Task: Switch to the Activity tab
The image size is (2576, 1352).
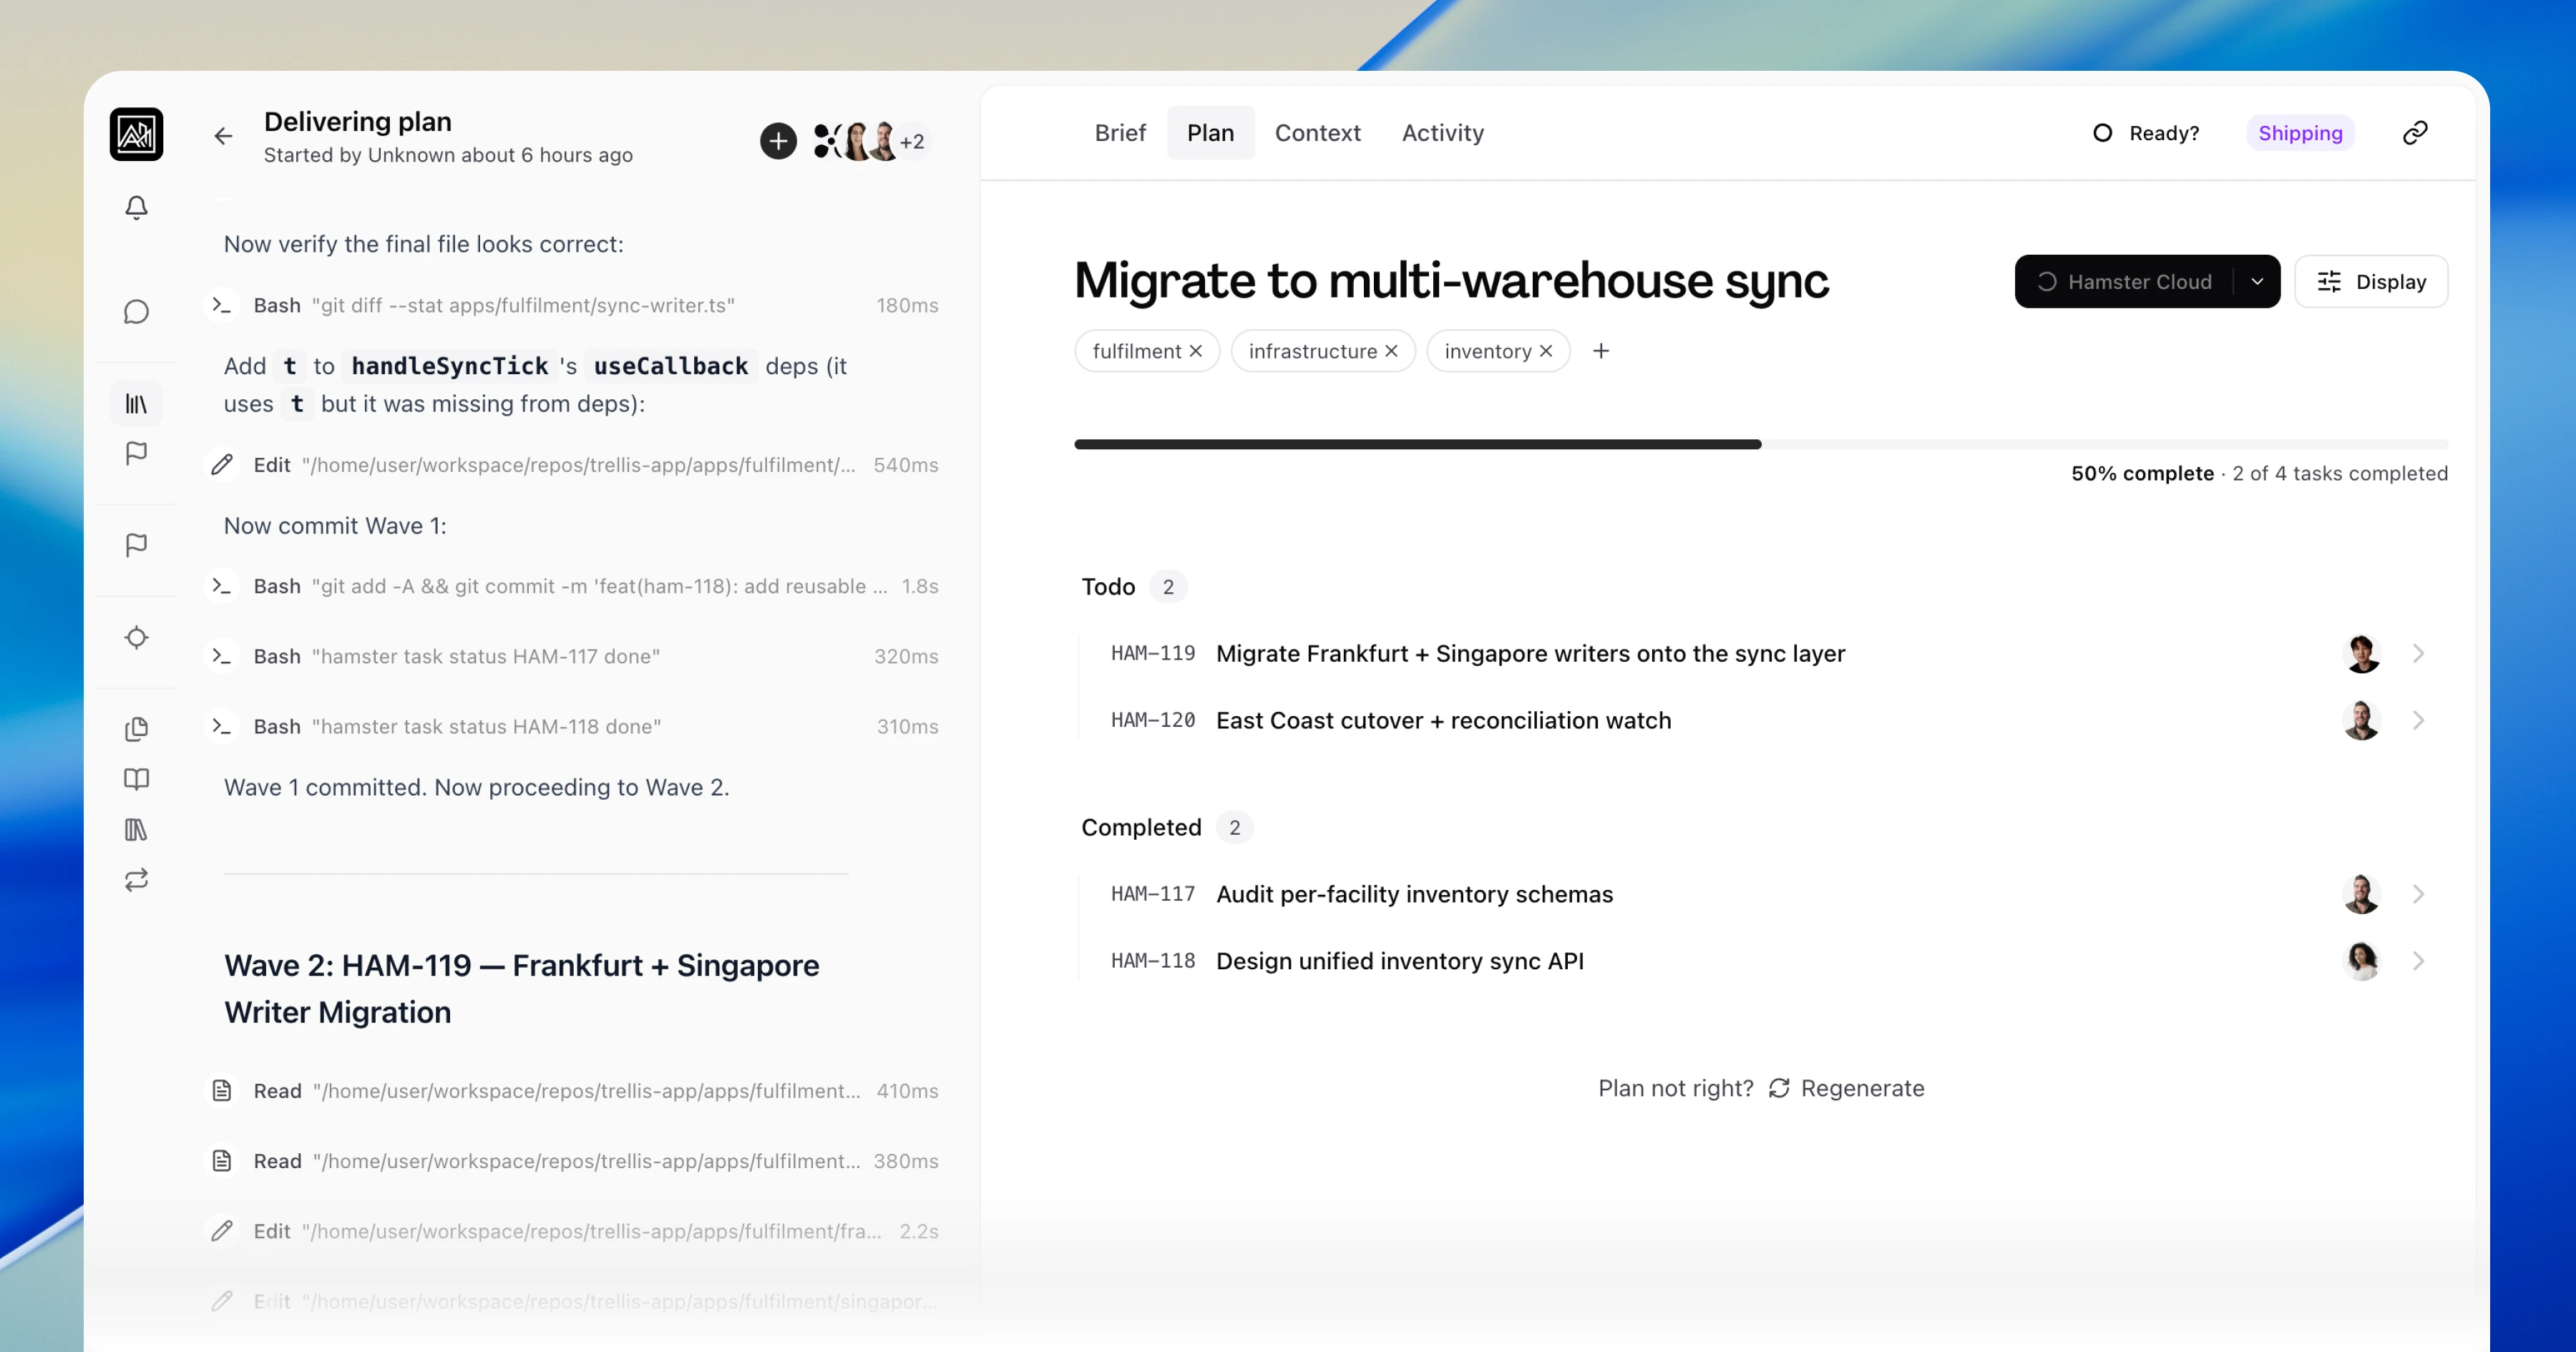Action: (1442, 133)
